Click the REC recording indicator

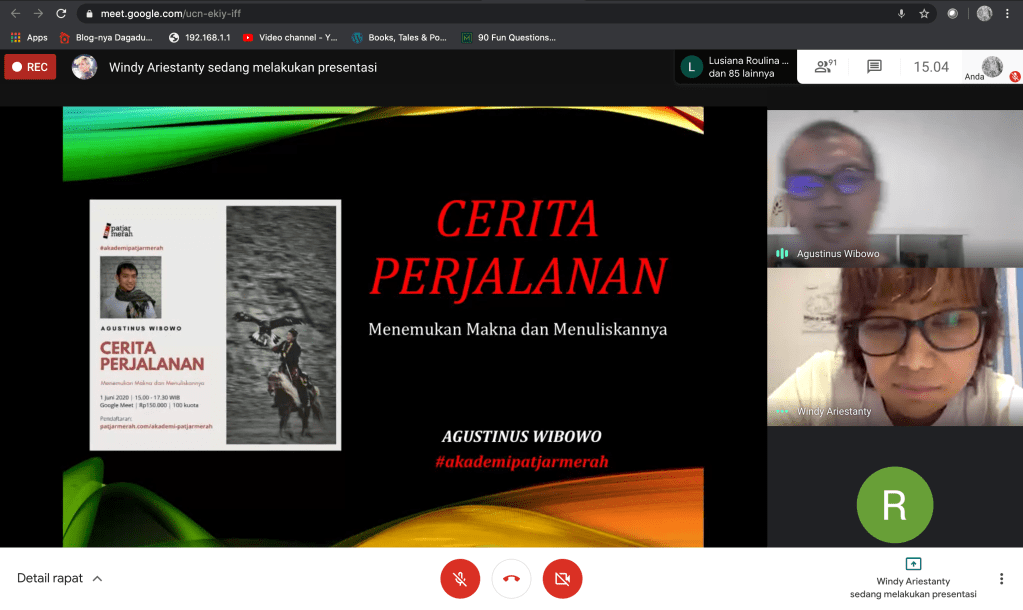click(30, 67)
